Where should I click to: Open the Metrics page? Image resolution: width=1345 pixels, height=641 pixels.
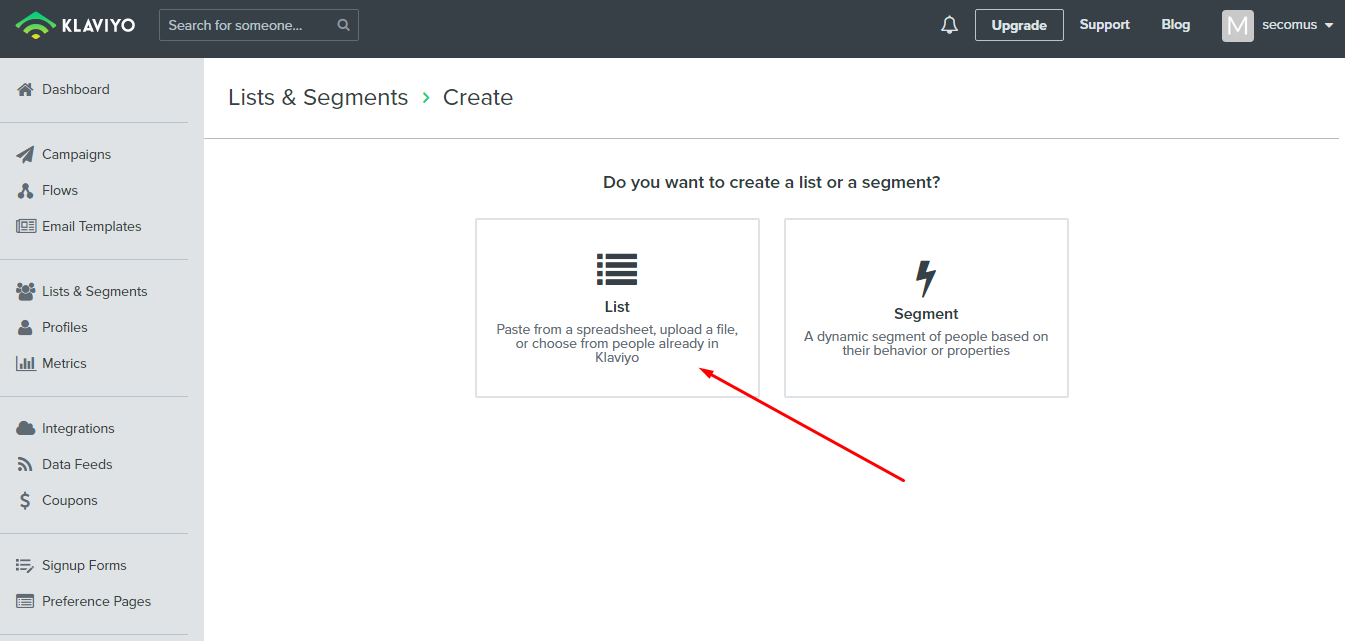pyautogui.click(x=64, y=363)
